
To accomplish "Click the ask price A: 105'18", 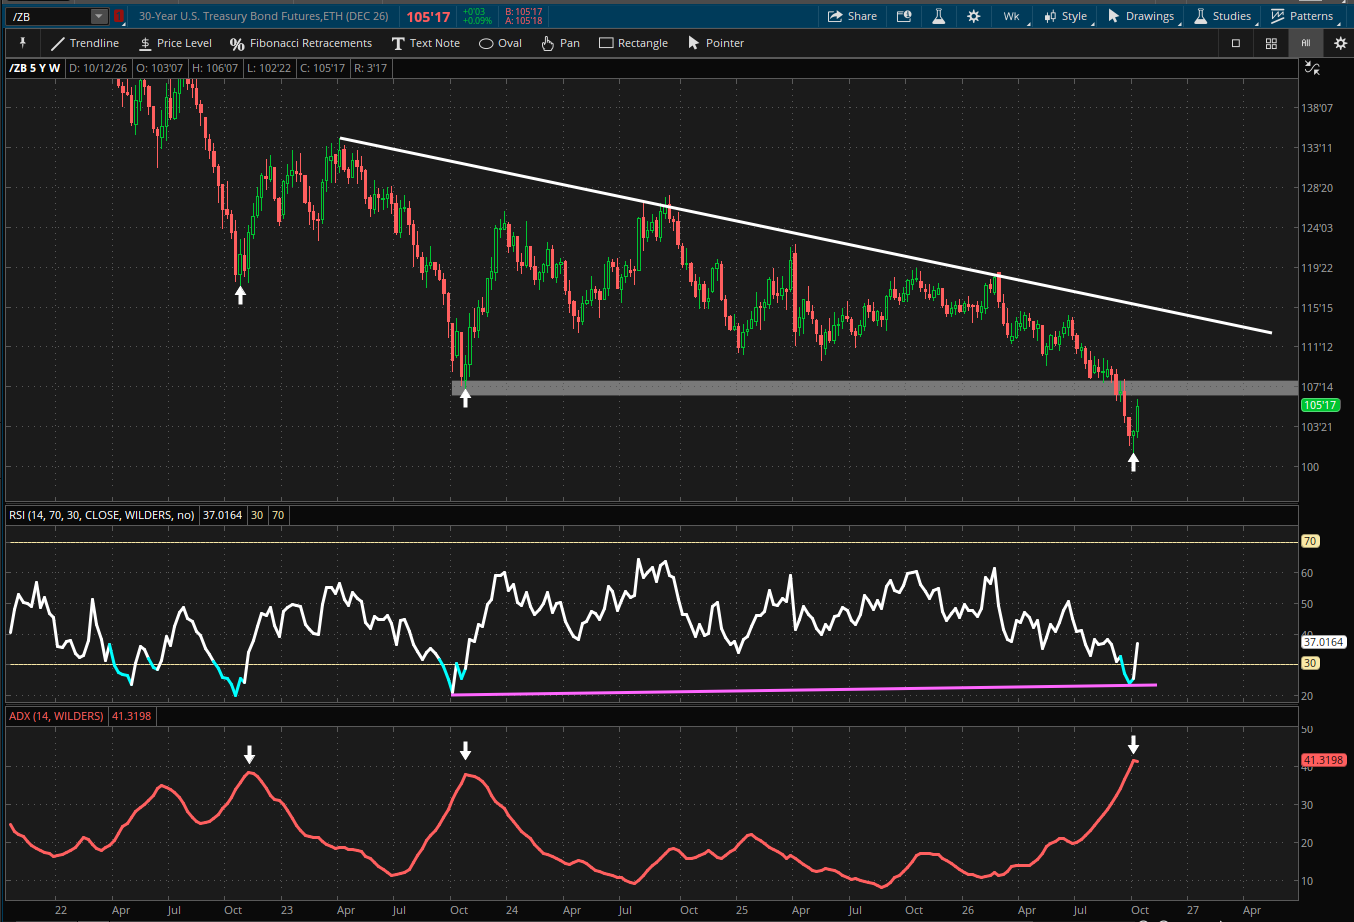I will pos(523,21).
